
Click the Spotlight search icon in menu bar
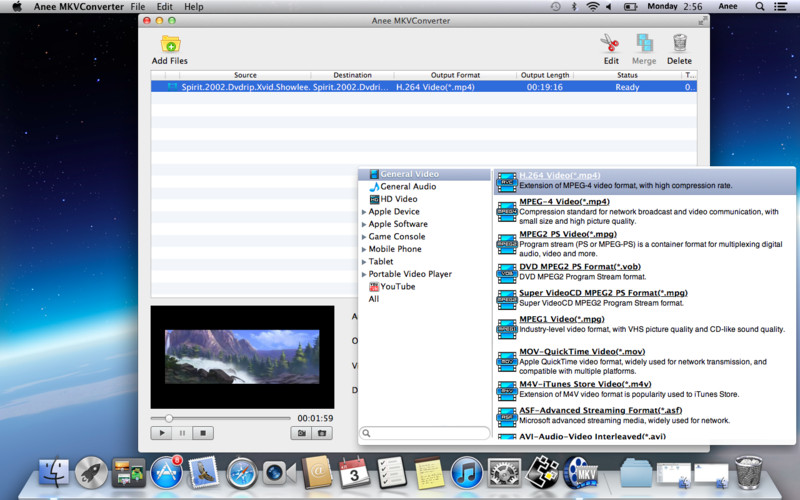[760, 7]
